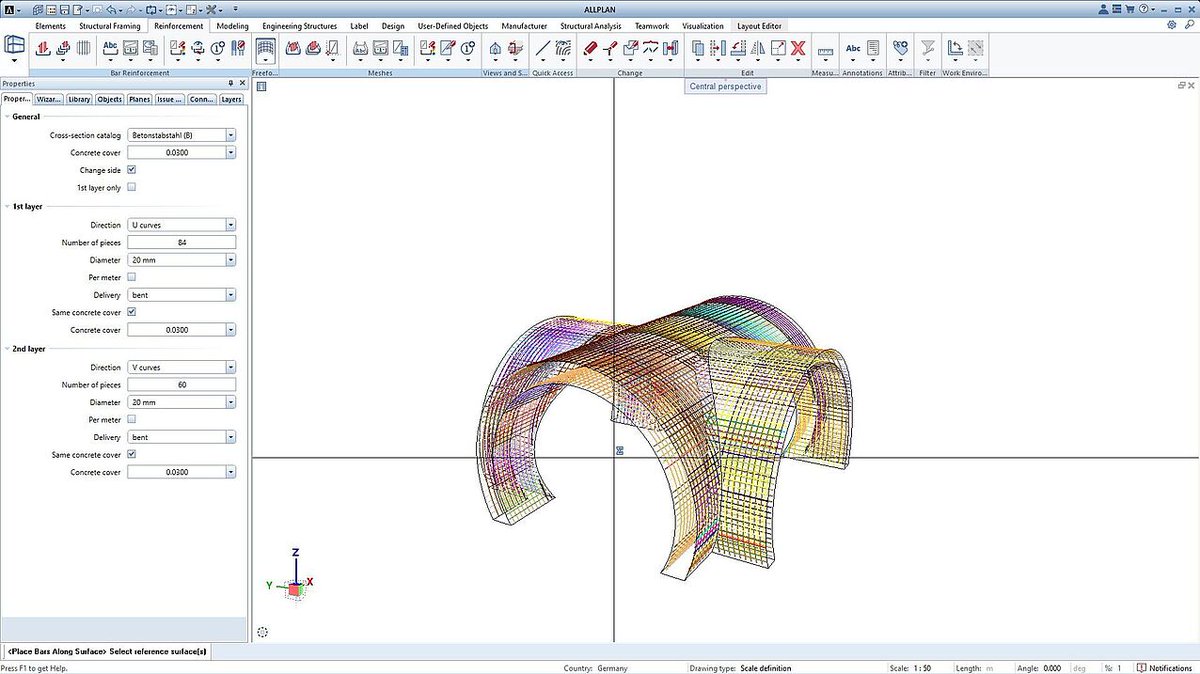Open the 1st layer Direction dropdown
The width and height of the screenshot is (1200, 674).
pos(231,225)
